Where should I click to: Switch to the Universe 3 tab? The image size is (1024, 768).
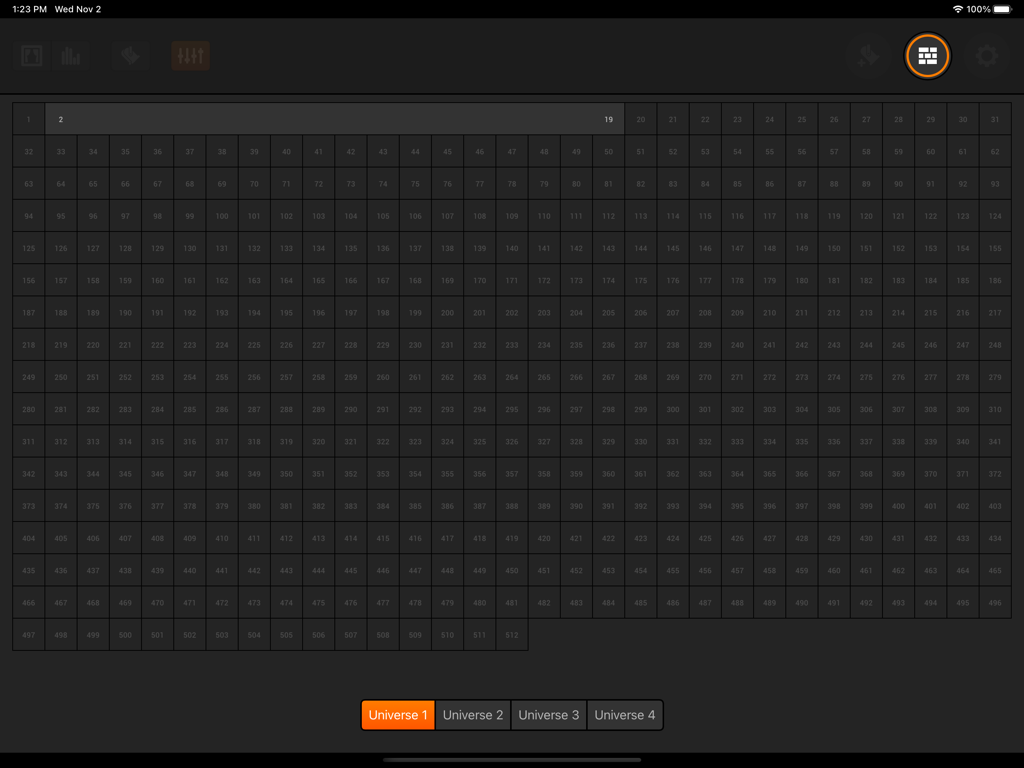[x=548, y=715]
